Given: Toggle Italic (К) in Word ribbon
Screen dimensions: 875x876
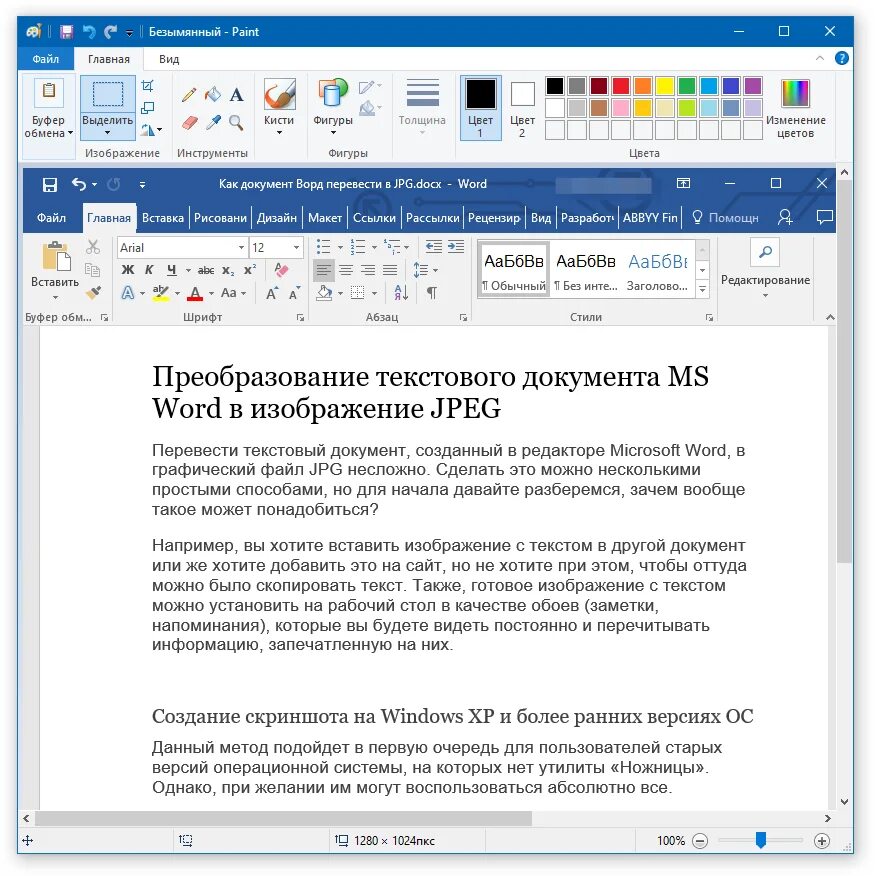Looking at the screenshot, I should coord(149,270).
